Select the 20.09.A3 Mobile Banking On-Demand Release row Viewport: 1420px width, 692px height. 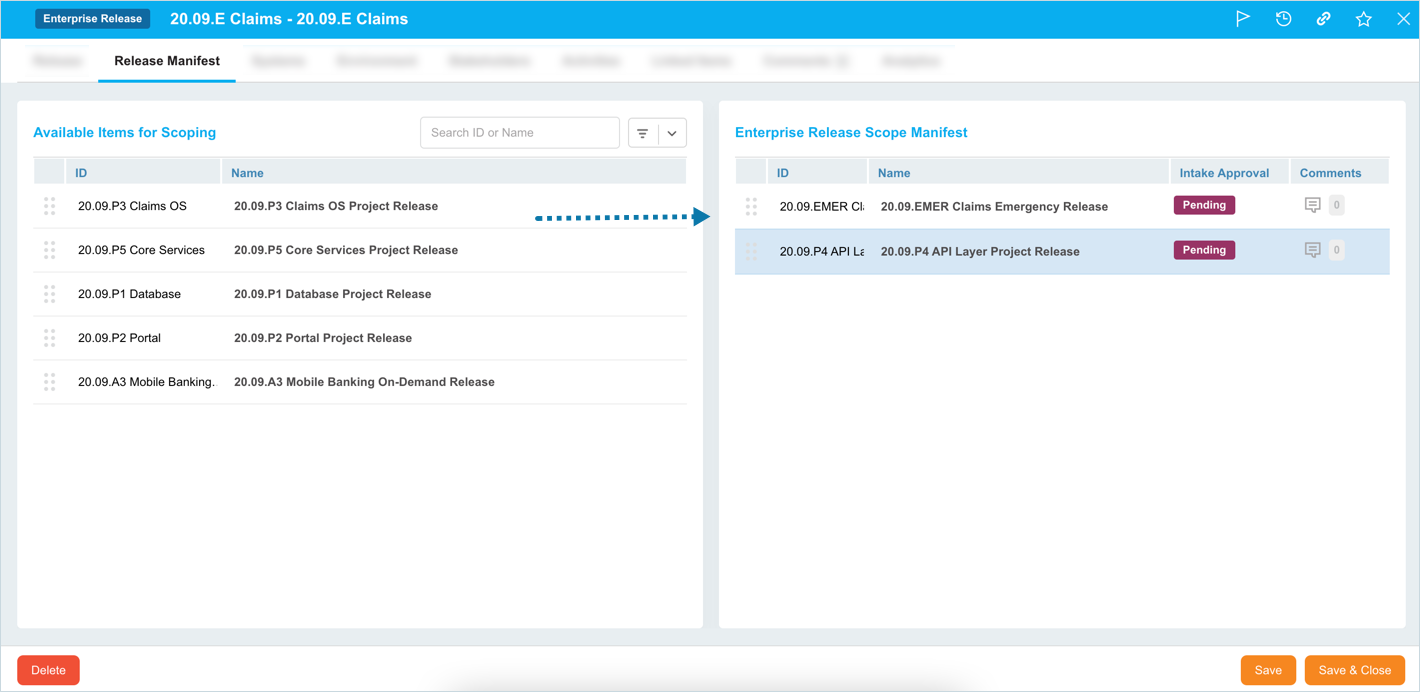(364, 382)
